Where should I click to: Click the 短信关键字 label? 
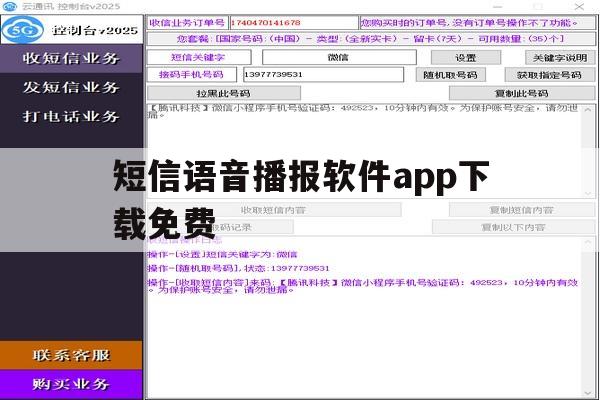(198, 57)
